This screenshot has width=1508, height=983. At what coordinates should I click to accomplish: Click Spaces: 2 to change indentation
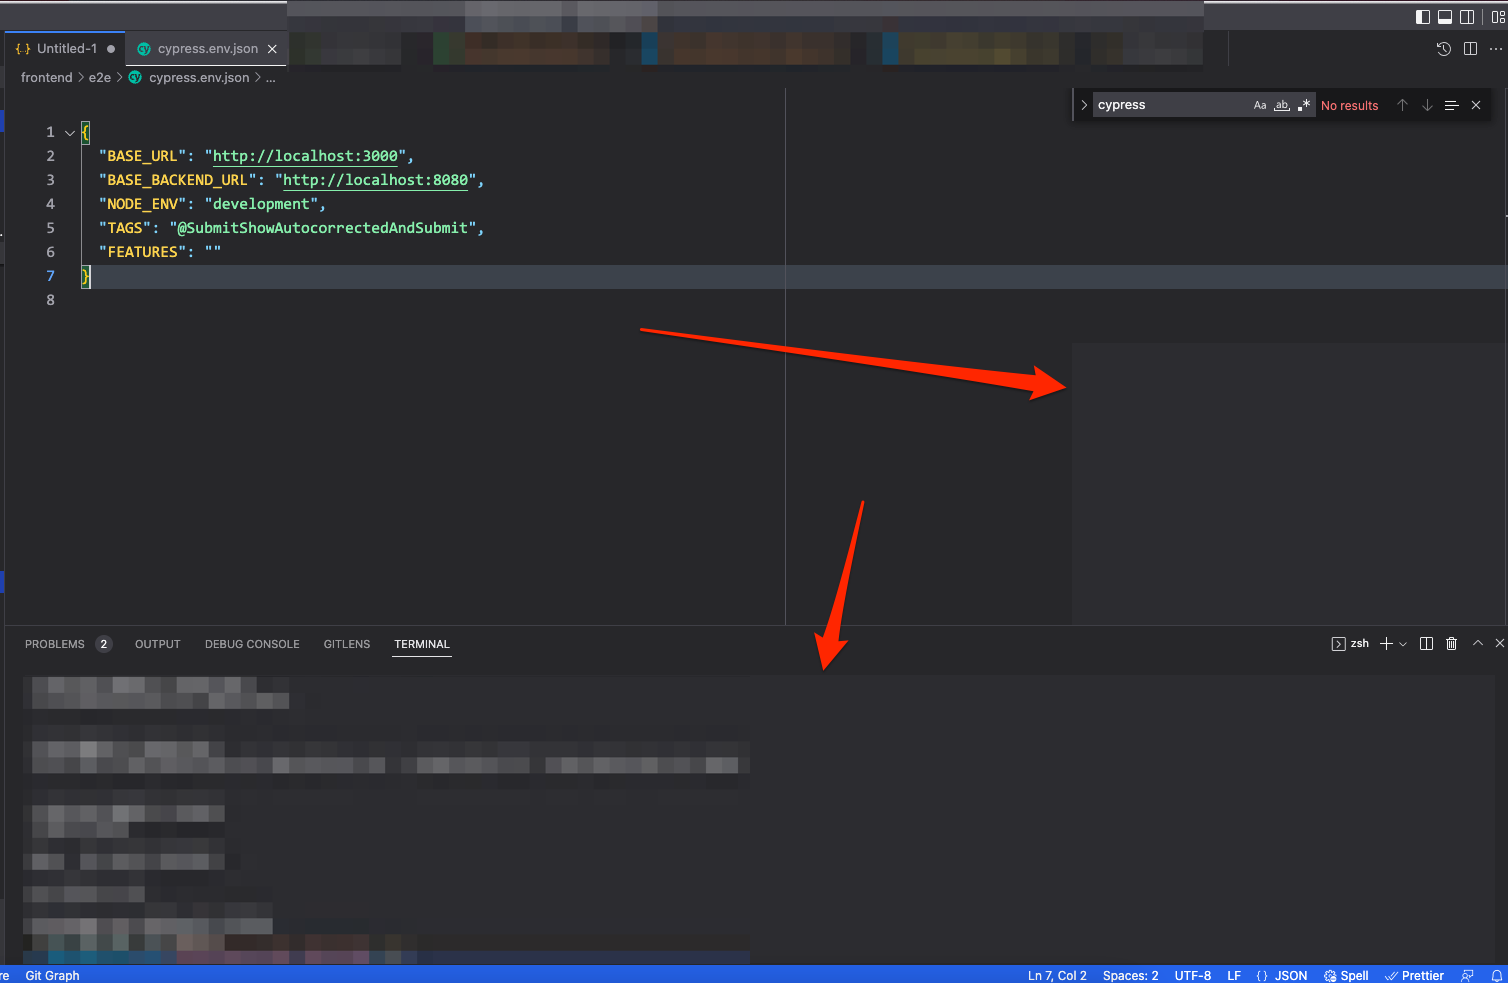pyautogui.click(x=1130, y=975)
